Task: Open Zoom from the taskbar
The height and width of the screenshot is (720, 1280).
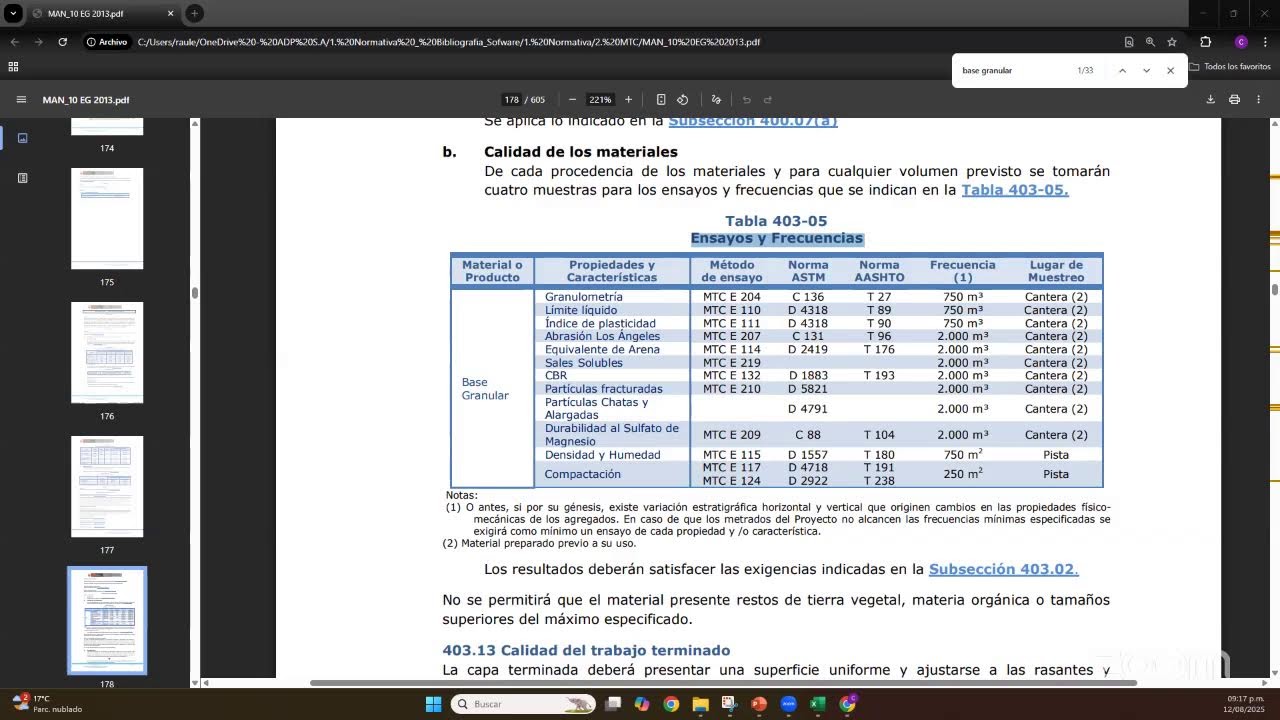Action: pyautogui.click(x=788, y=704)
